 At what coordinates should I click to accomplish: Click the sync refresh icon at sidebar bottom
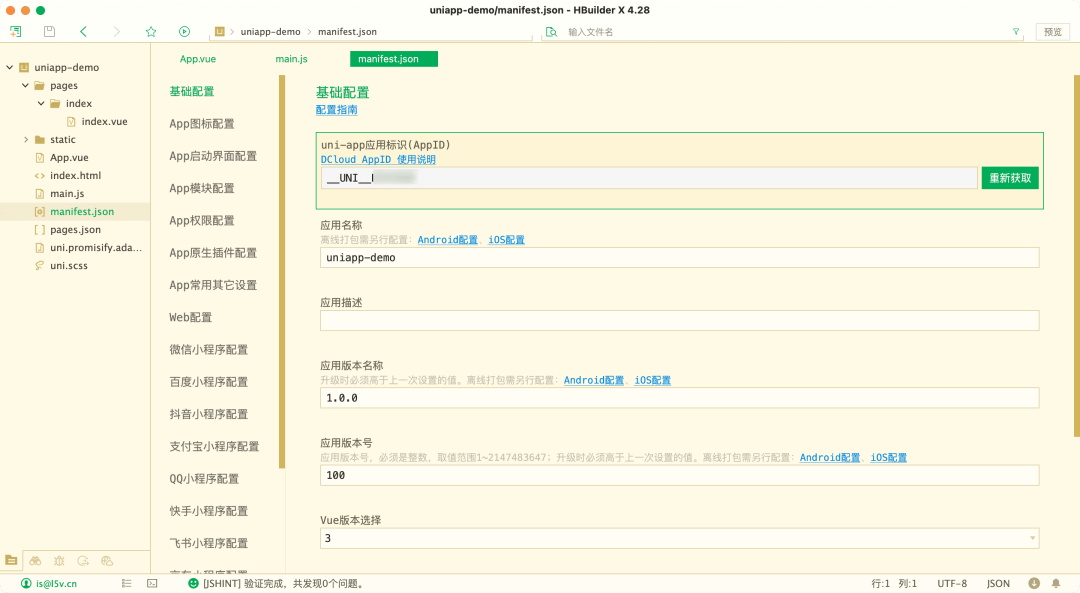[83, 561]
